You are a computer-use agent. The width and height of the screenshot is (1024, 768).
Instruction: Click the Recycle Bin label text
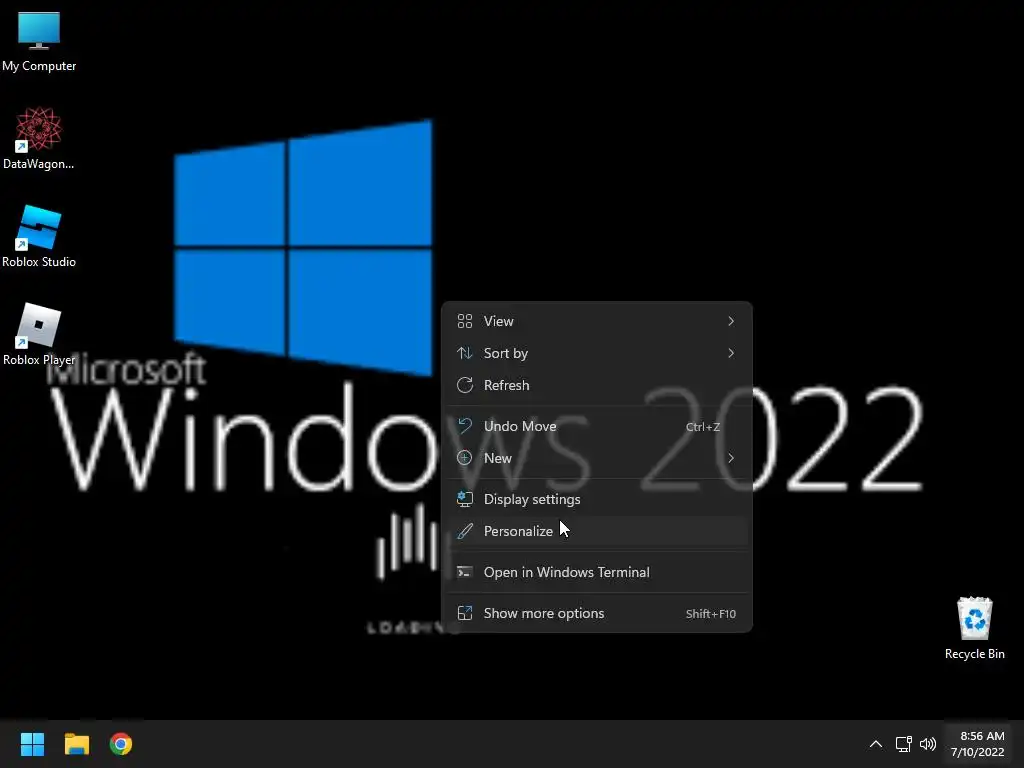[974, 654]
